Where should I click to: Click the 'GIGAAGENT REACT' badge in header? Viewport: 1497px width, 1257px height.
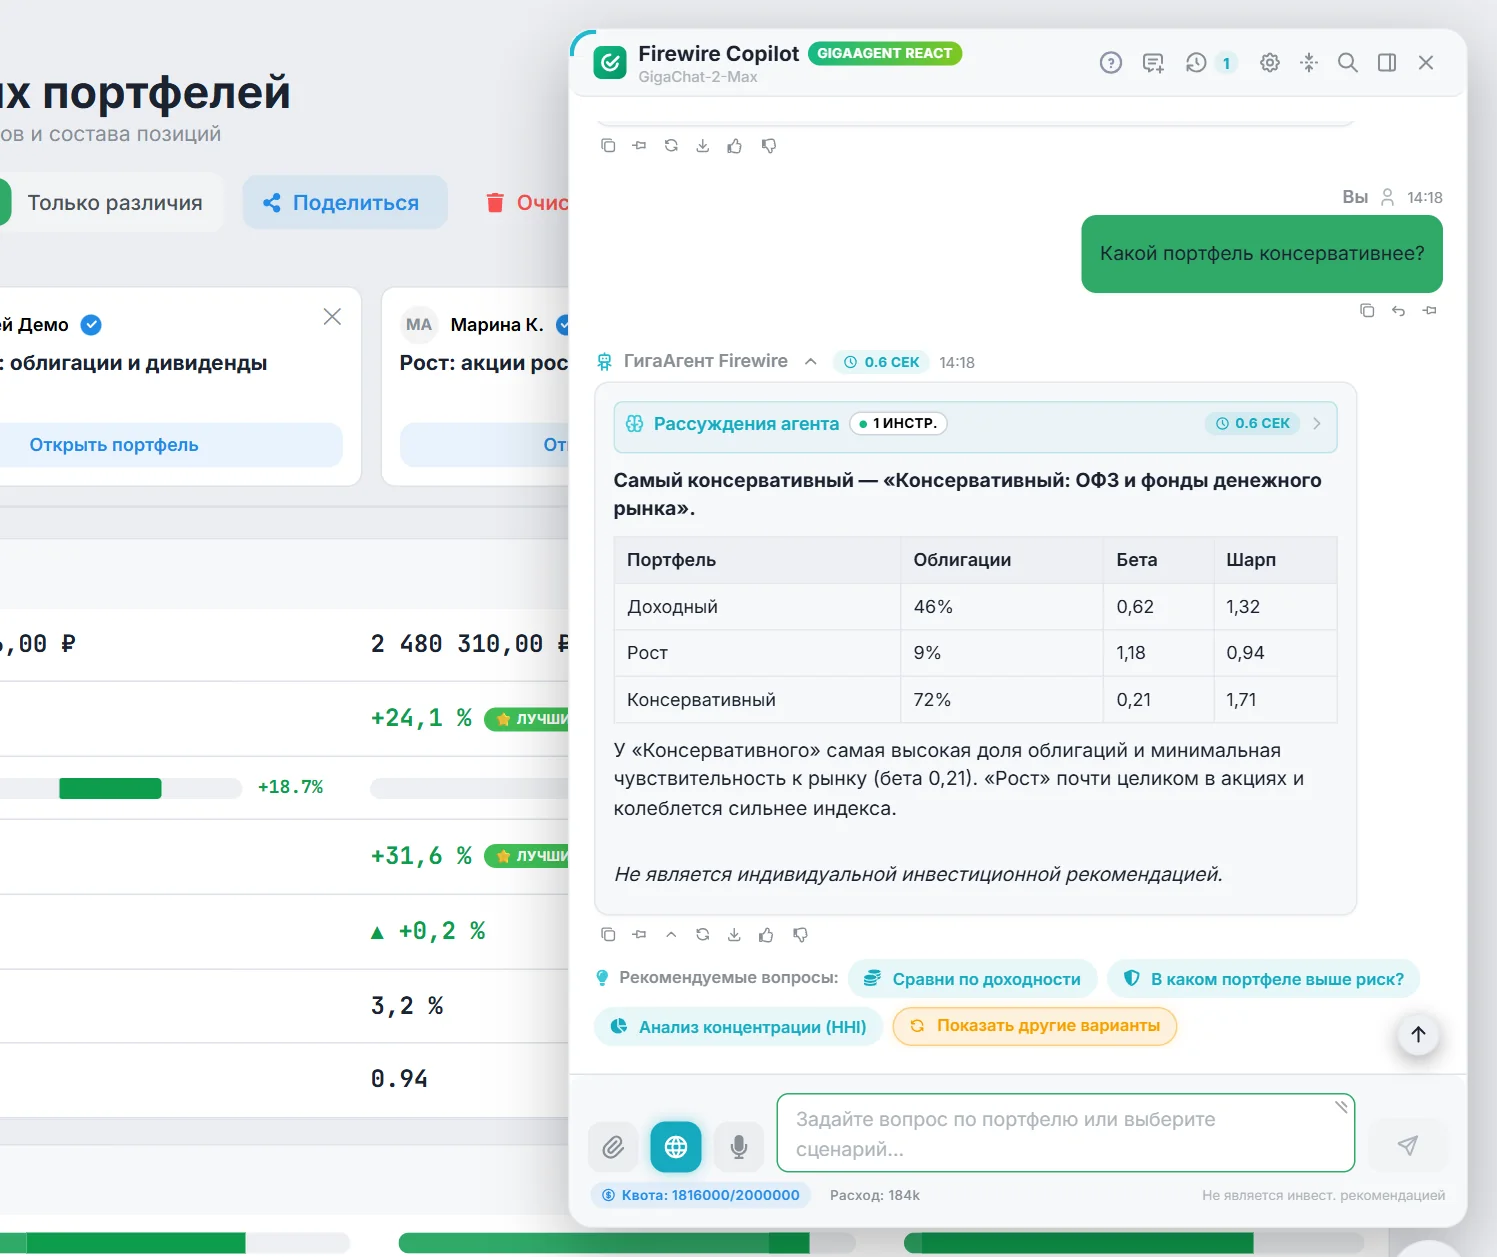click(885, 53)
